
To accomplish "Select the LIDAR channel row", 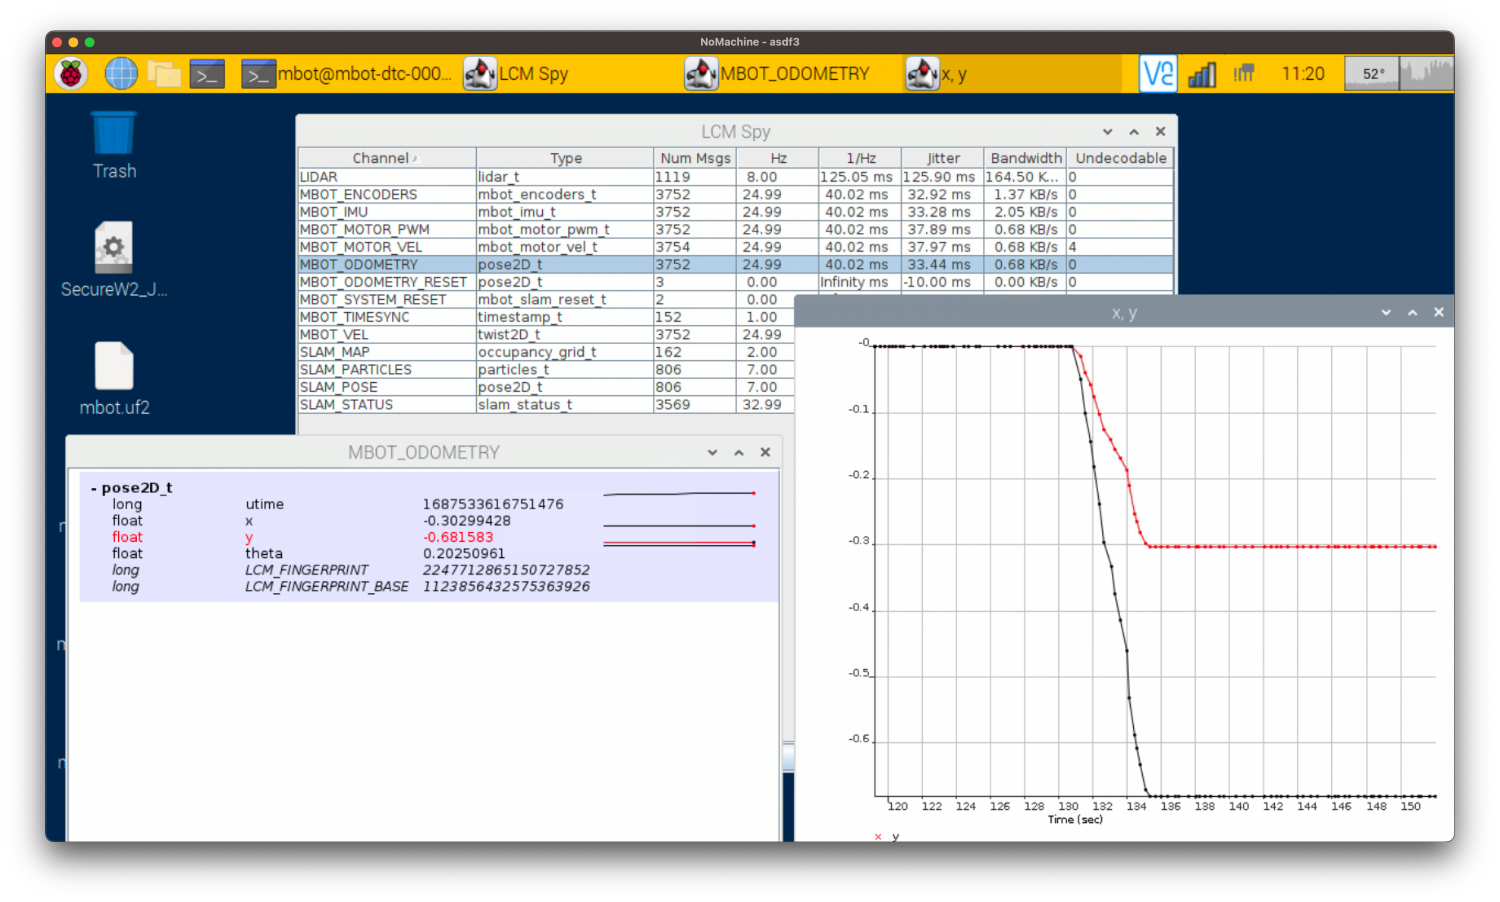I will (x=735, y=177).
